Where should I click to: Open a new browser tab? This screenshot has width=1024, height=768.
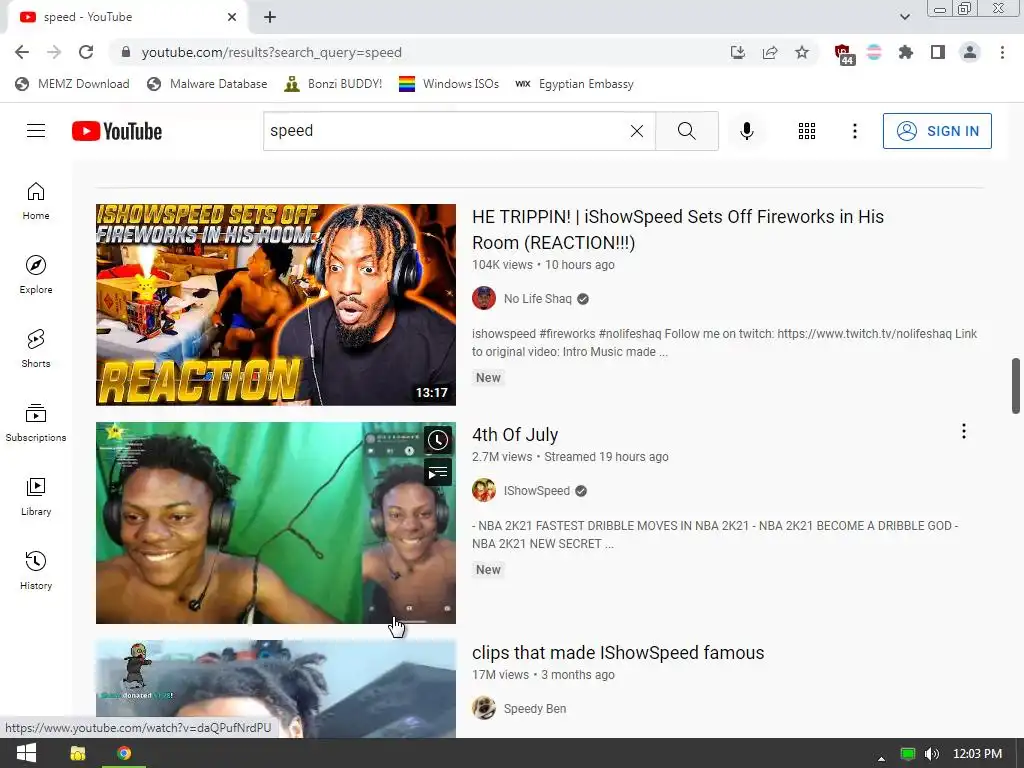click(x=270, y=18)
